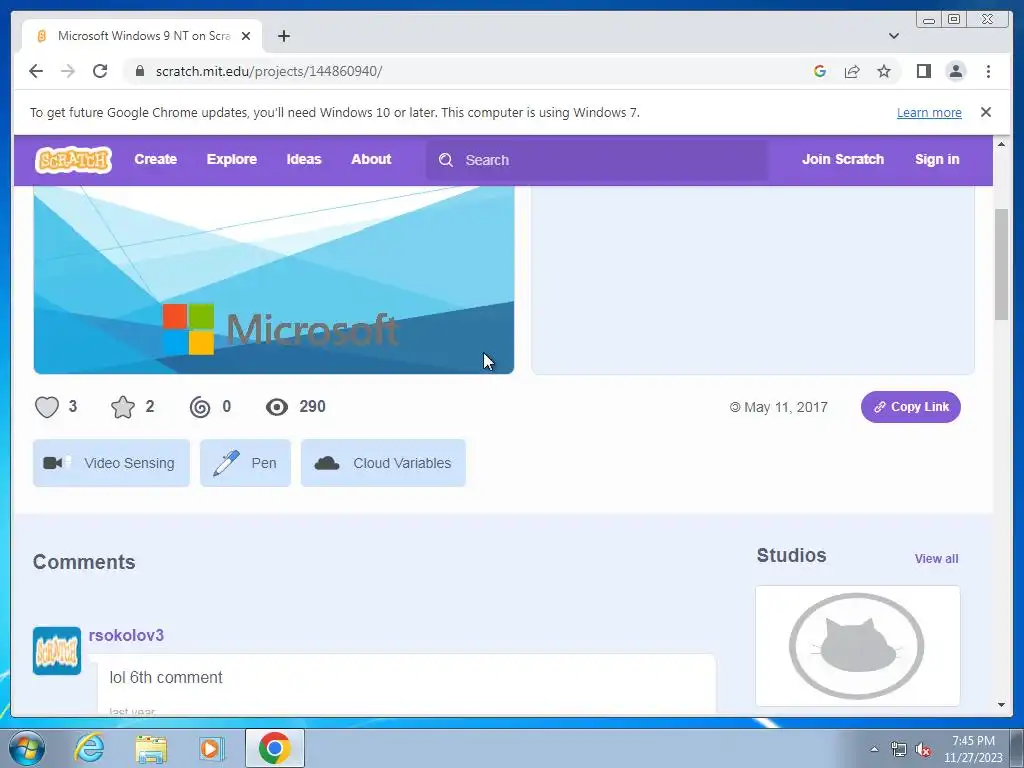Click the address bar URL
Image resolution: width=1024 pixels, height=768 pixels.
pyautogui.click(x=269, y=71)
